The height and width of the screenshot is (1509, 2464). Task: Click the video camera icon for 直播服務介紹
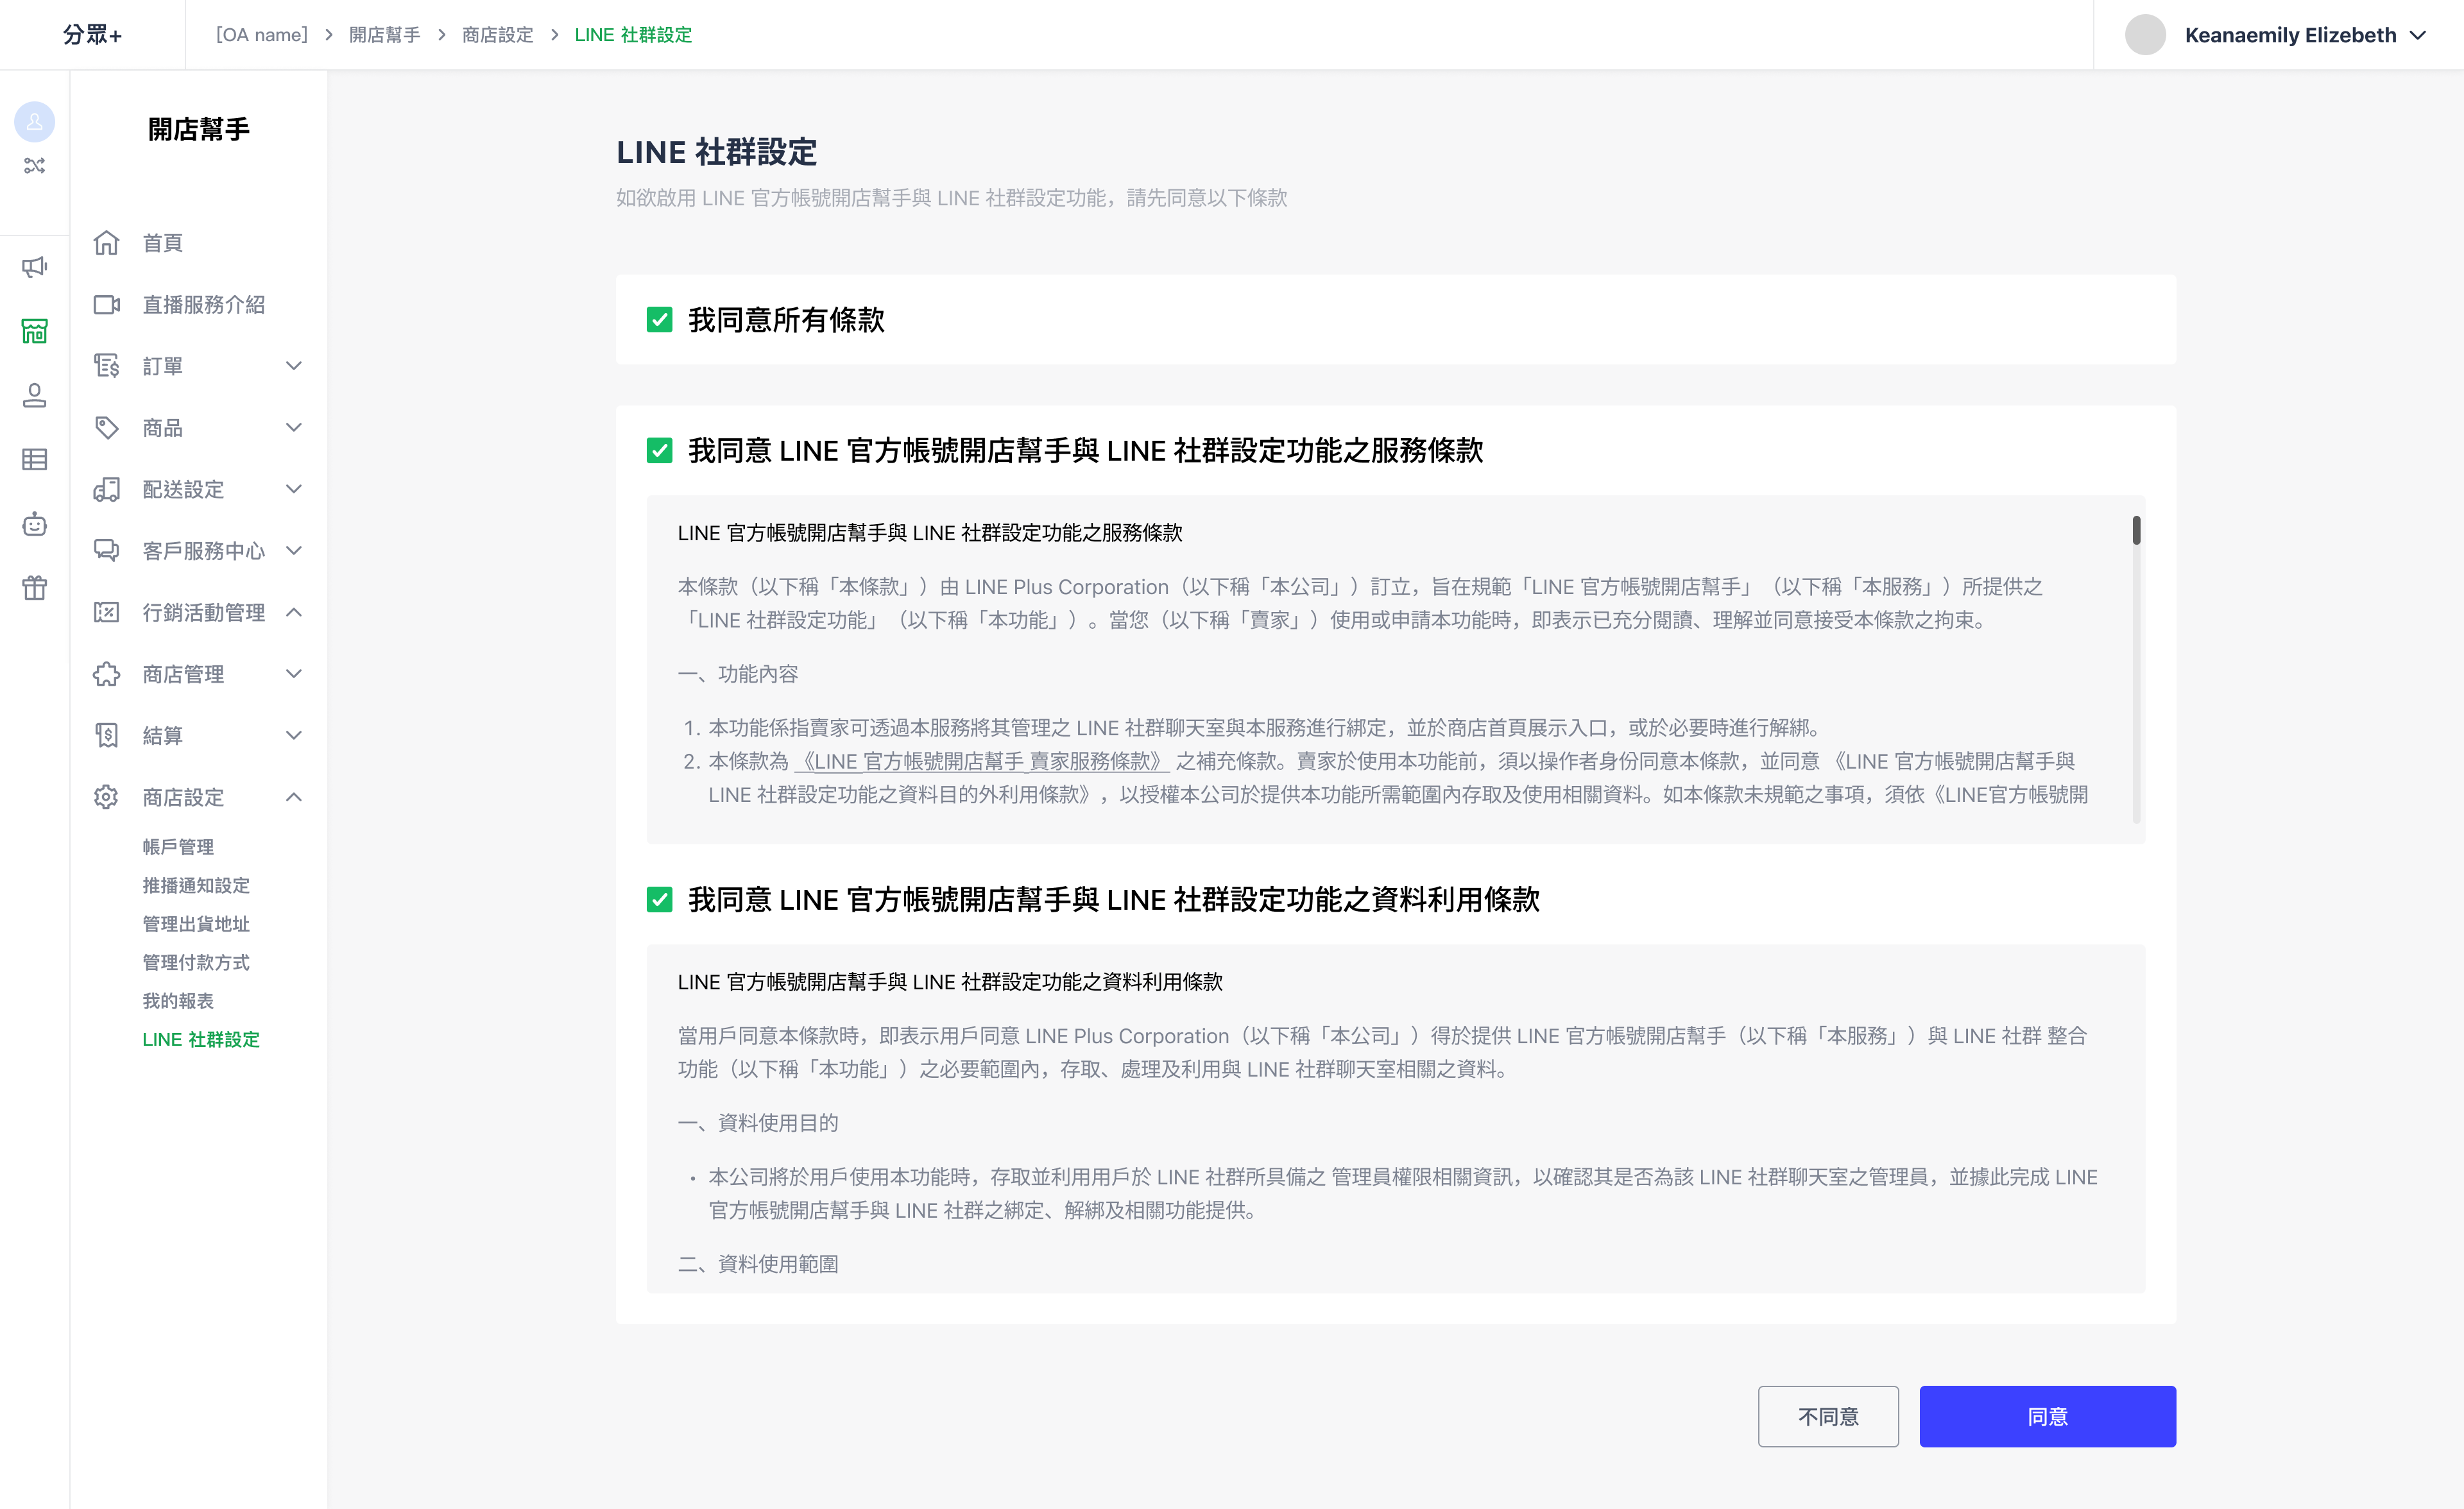107,305
